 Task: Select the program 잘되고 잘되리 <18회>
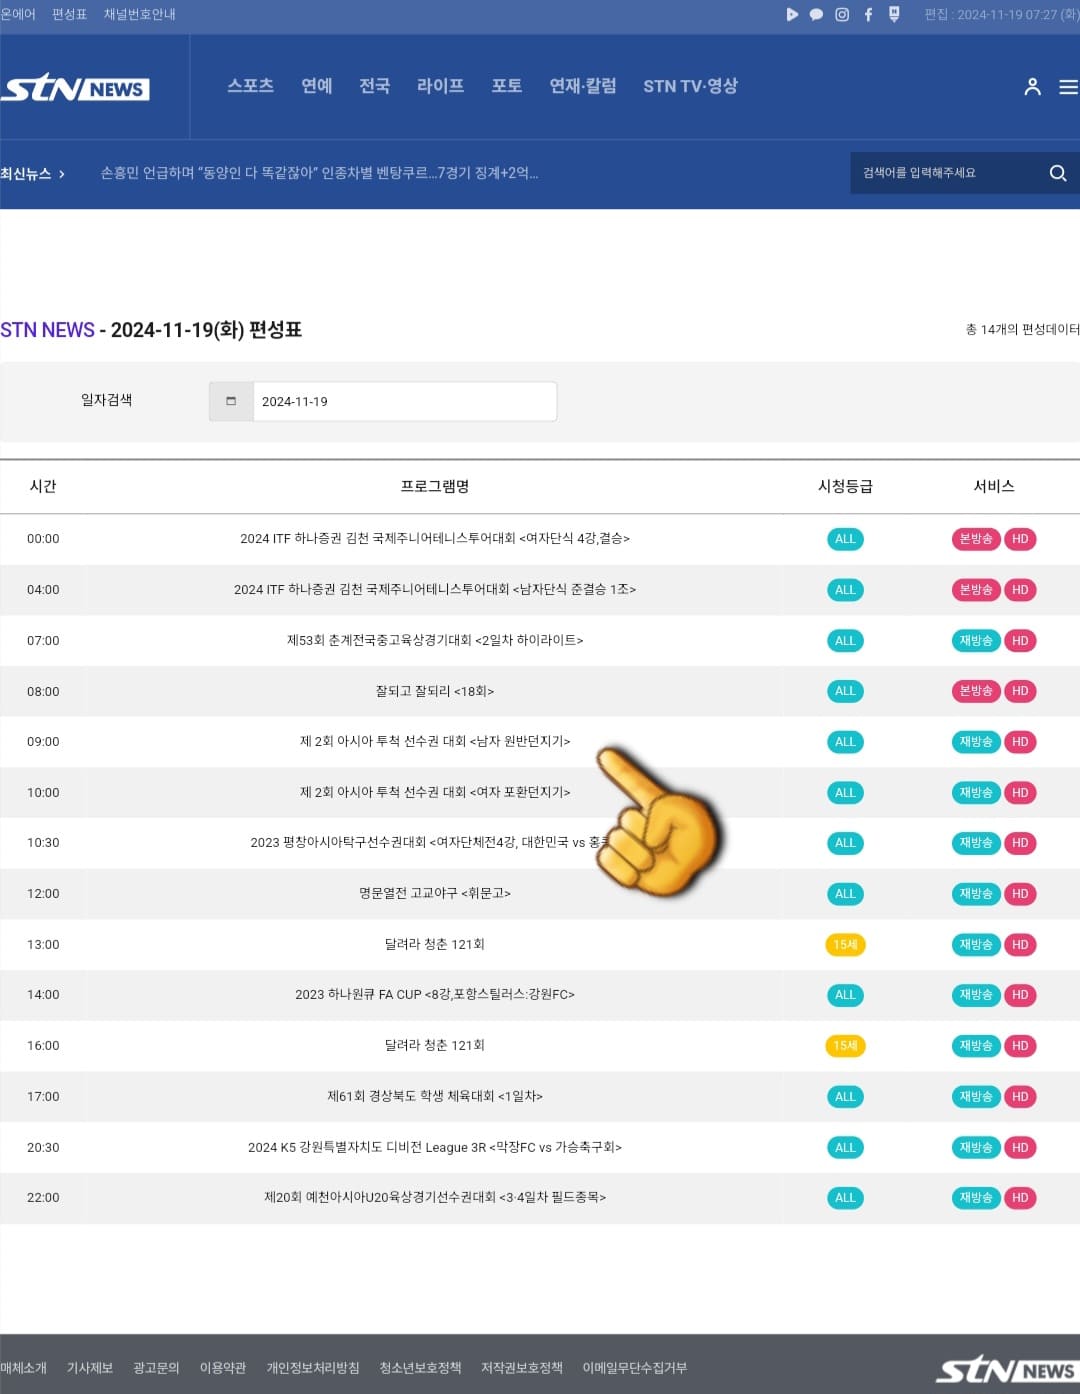tap(437, 691)
